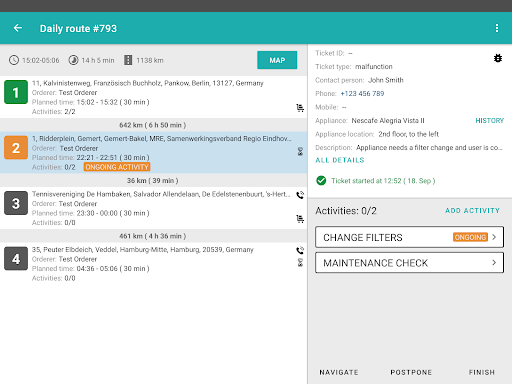This screenshot has height=384, width=512.
Task: Select FINISH at the bottom
Action: coord(482,372)
